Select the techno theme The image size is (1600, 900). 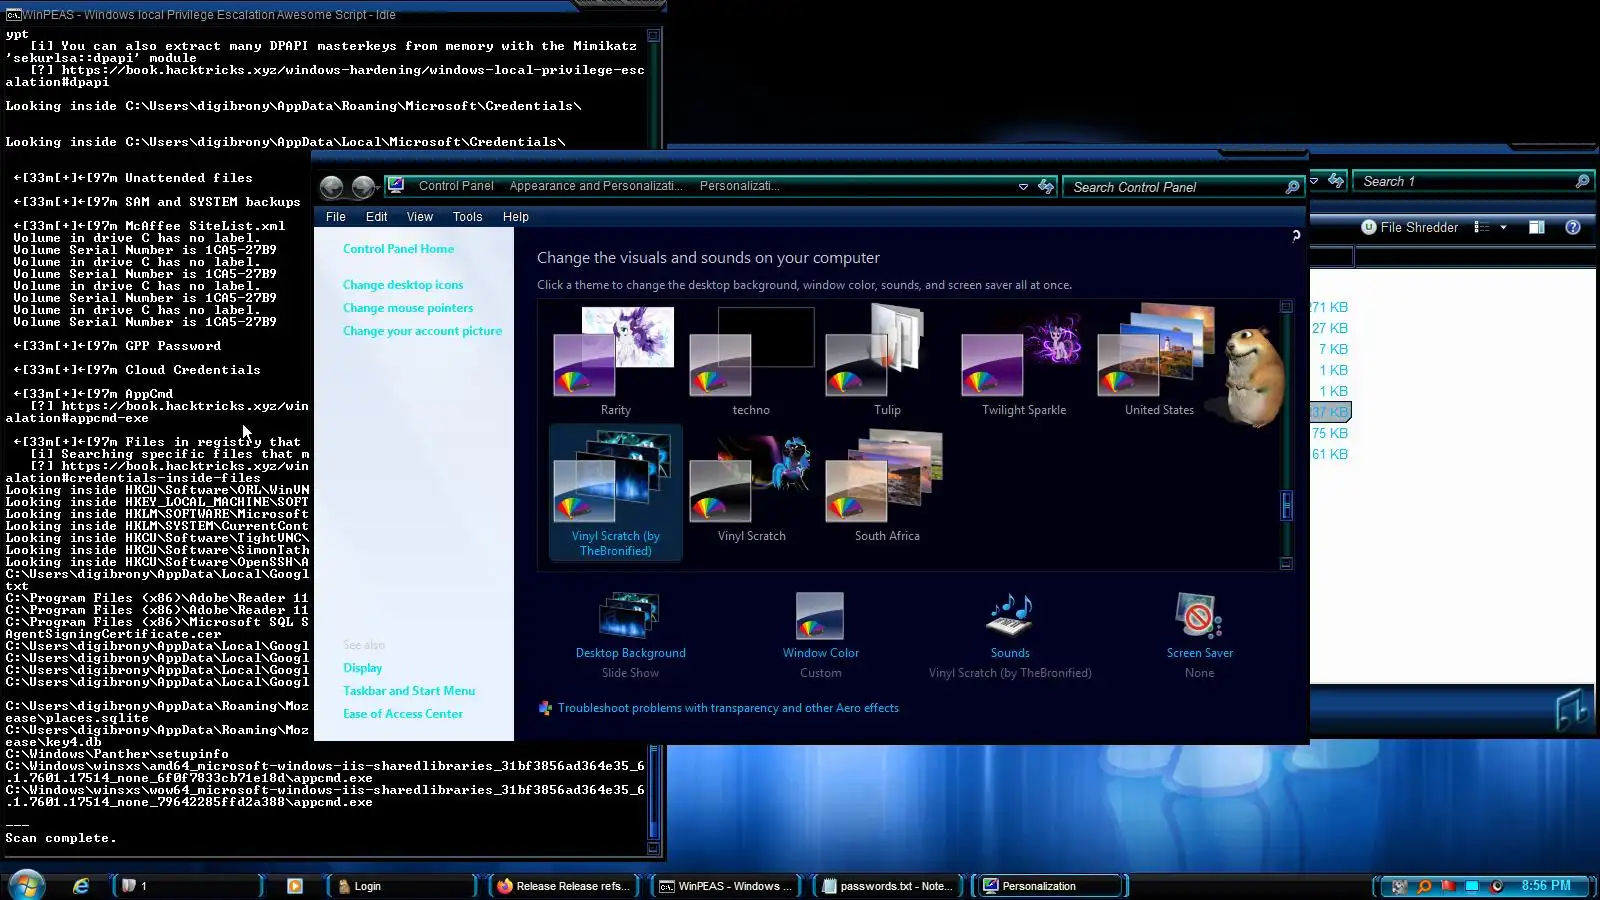751,361
